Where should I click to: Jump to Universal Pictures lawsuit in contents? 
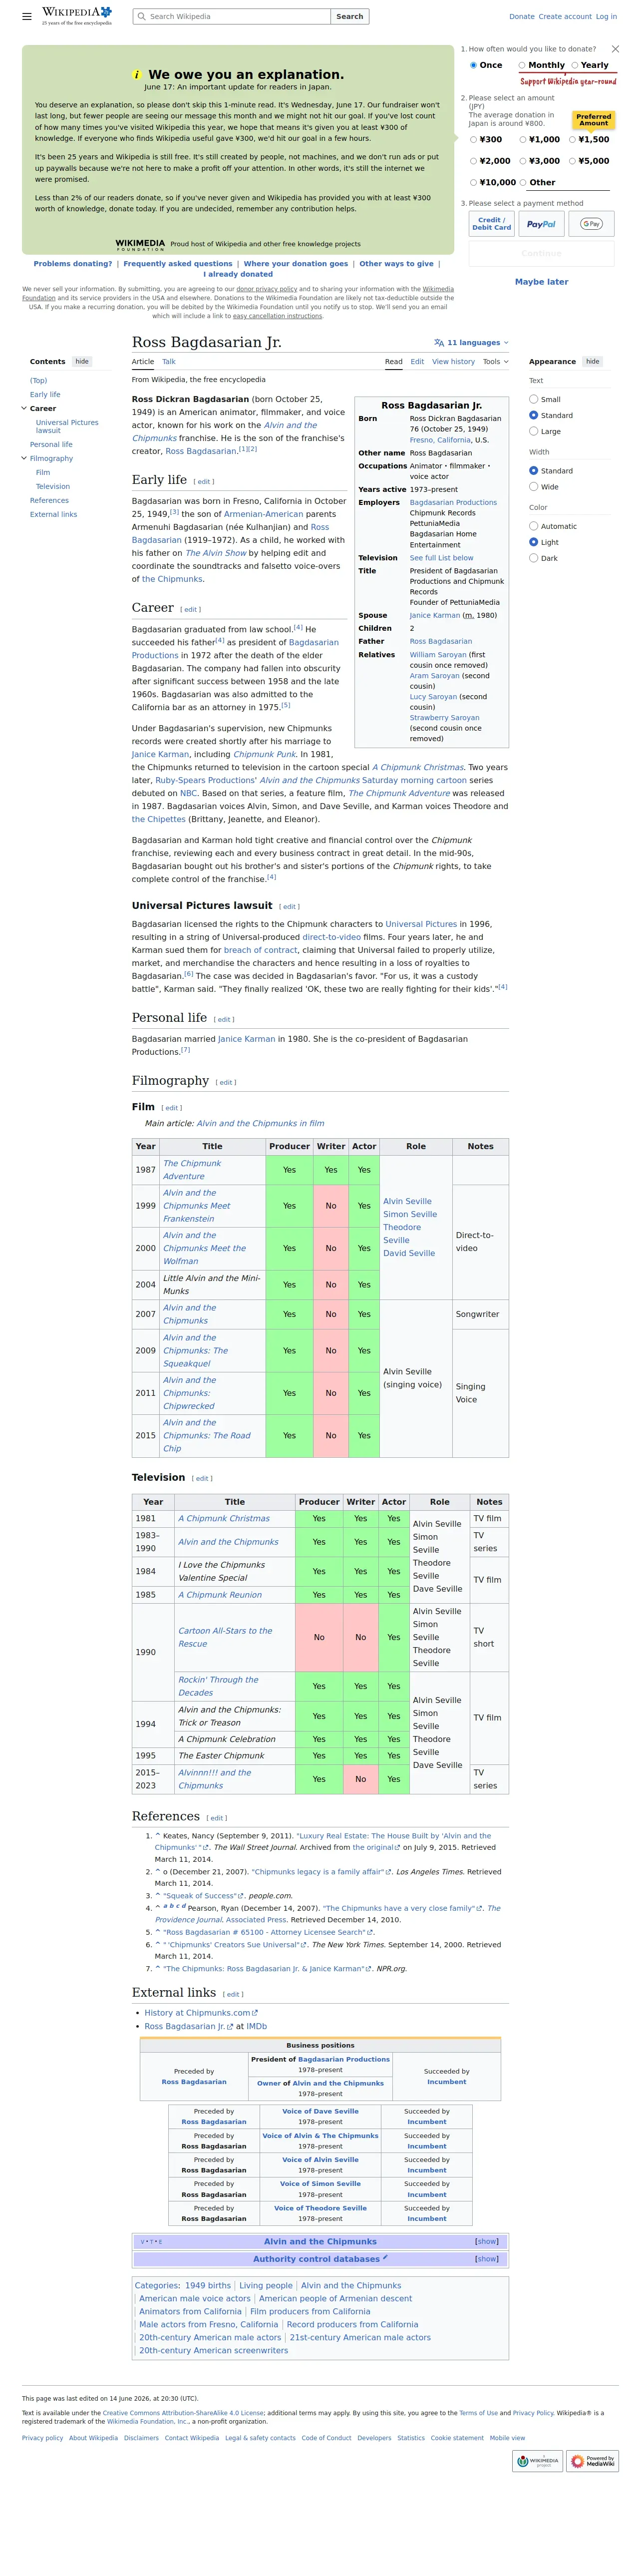pos(67,426)
